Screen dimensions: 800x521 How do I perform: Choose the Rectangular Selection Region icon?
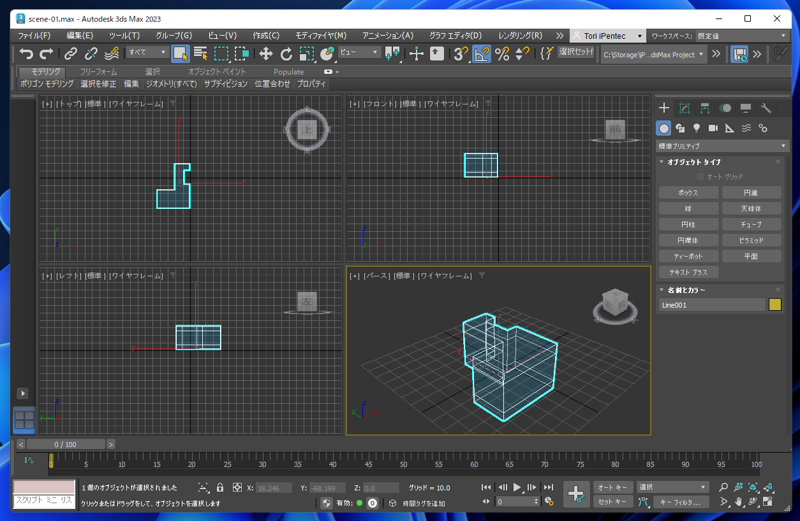(221, 53)
